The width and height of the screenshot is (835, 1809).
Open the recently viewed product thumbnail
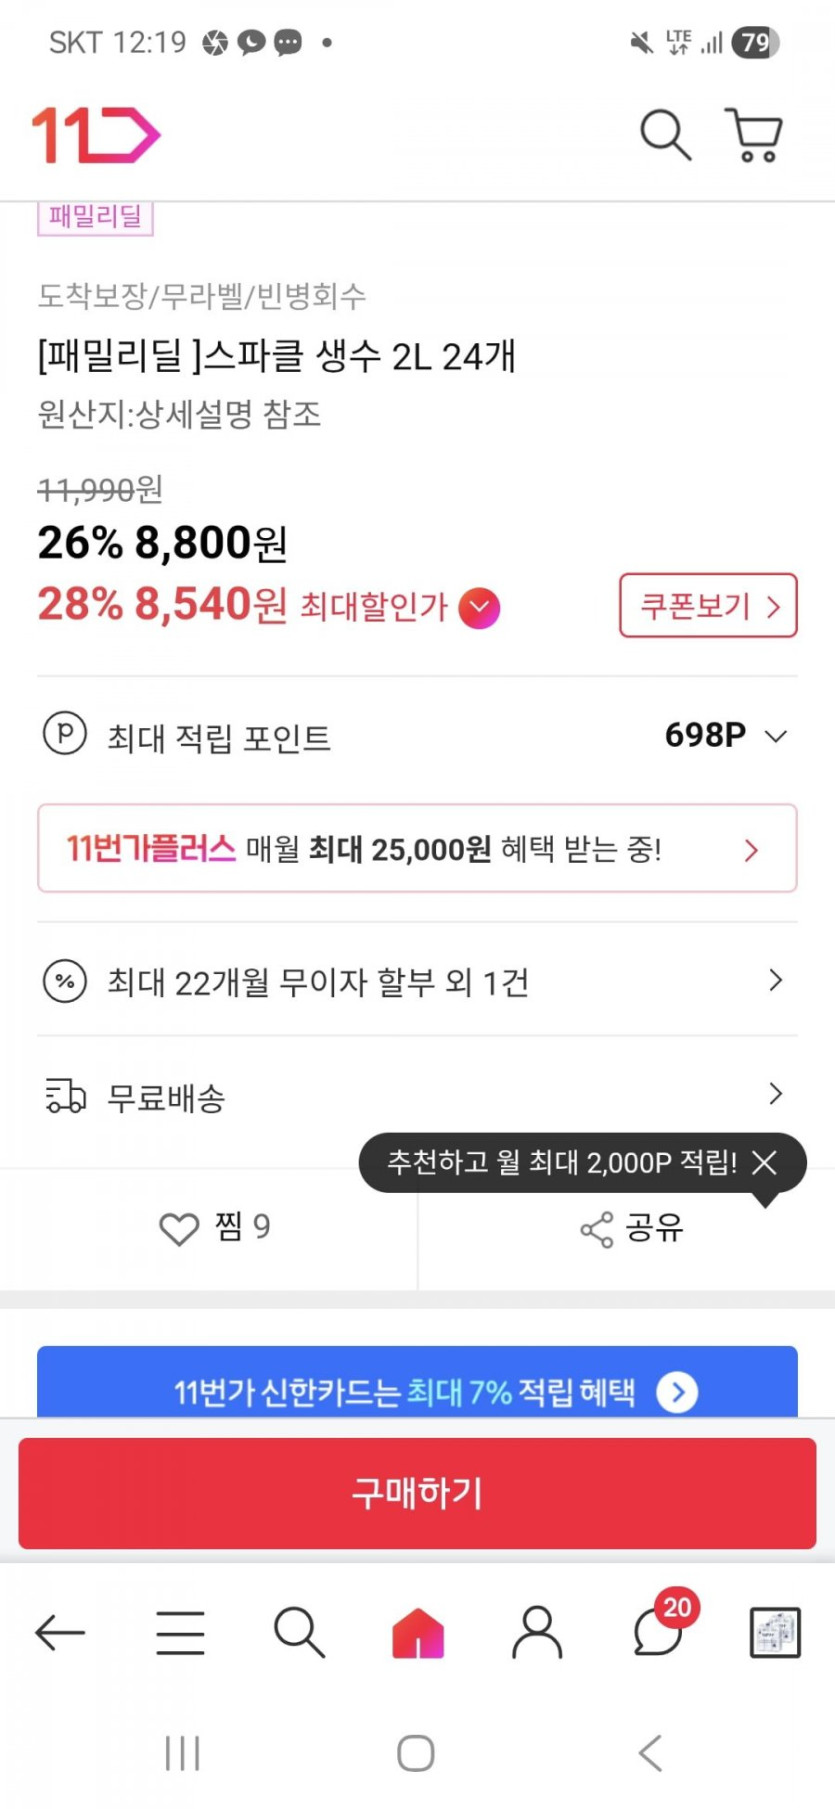pyautogui.click(x=775, y=1633)
